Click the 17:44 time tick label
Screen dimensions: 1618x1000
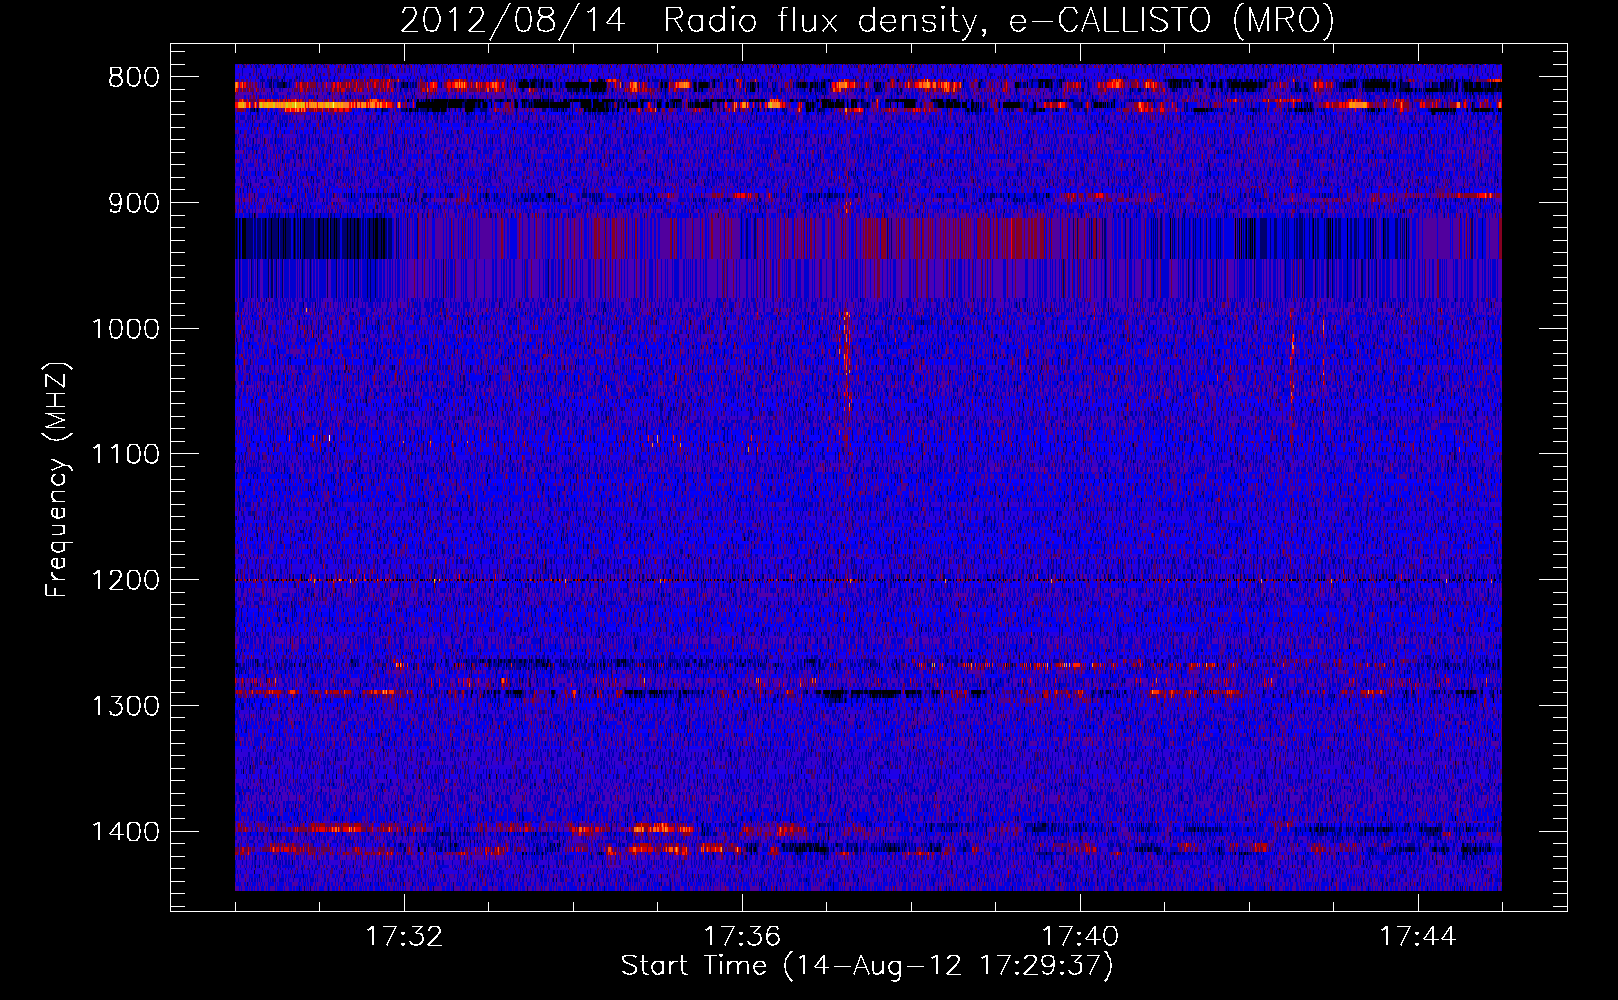pos(1418,937)
